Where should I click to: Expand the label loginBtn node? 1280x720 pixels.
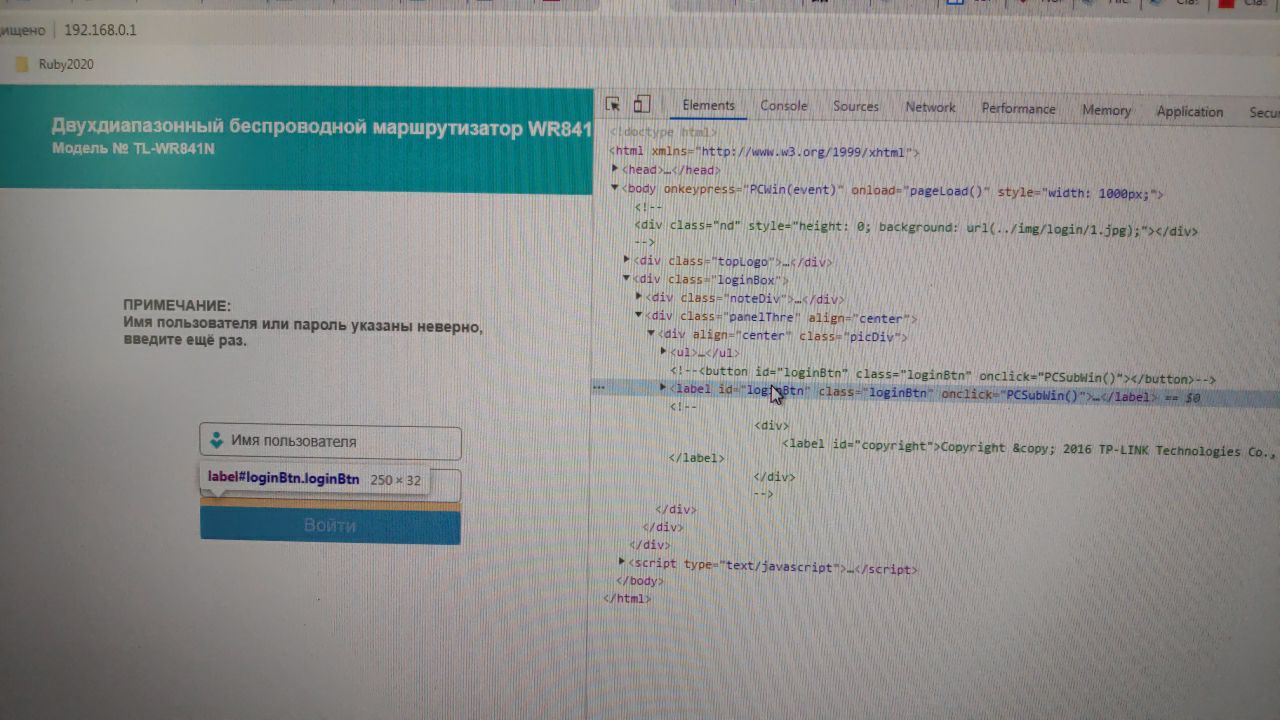click(x=663, y=388)
